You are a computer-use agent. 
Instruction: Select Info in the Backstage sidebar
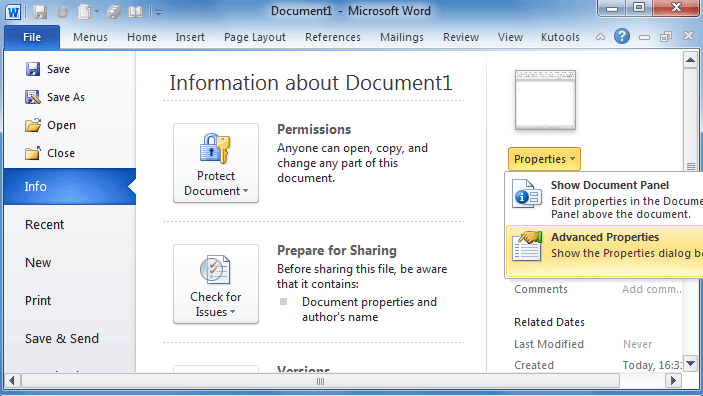tap(69, 187)
